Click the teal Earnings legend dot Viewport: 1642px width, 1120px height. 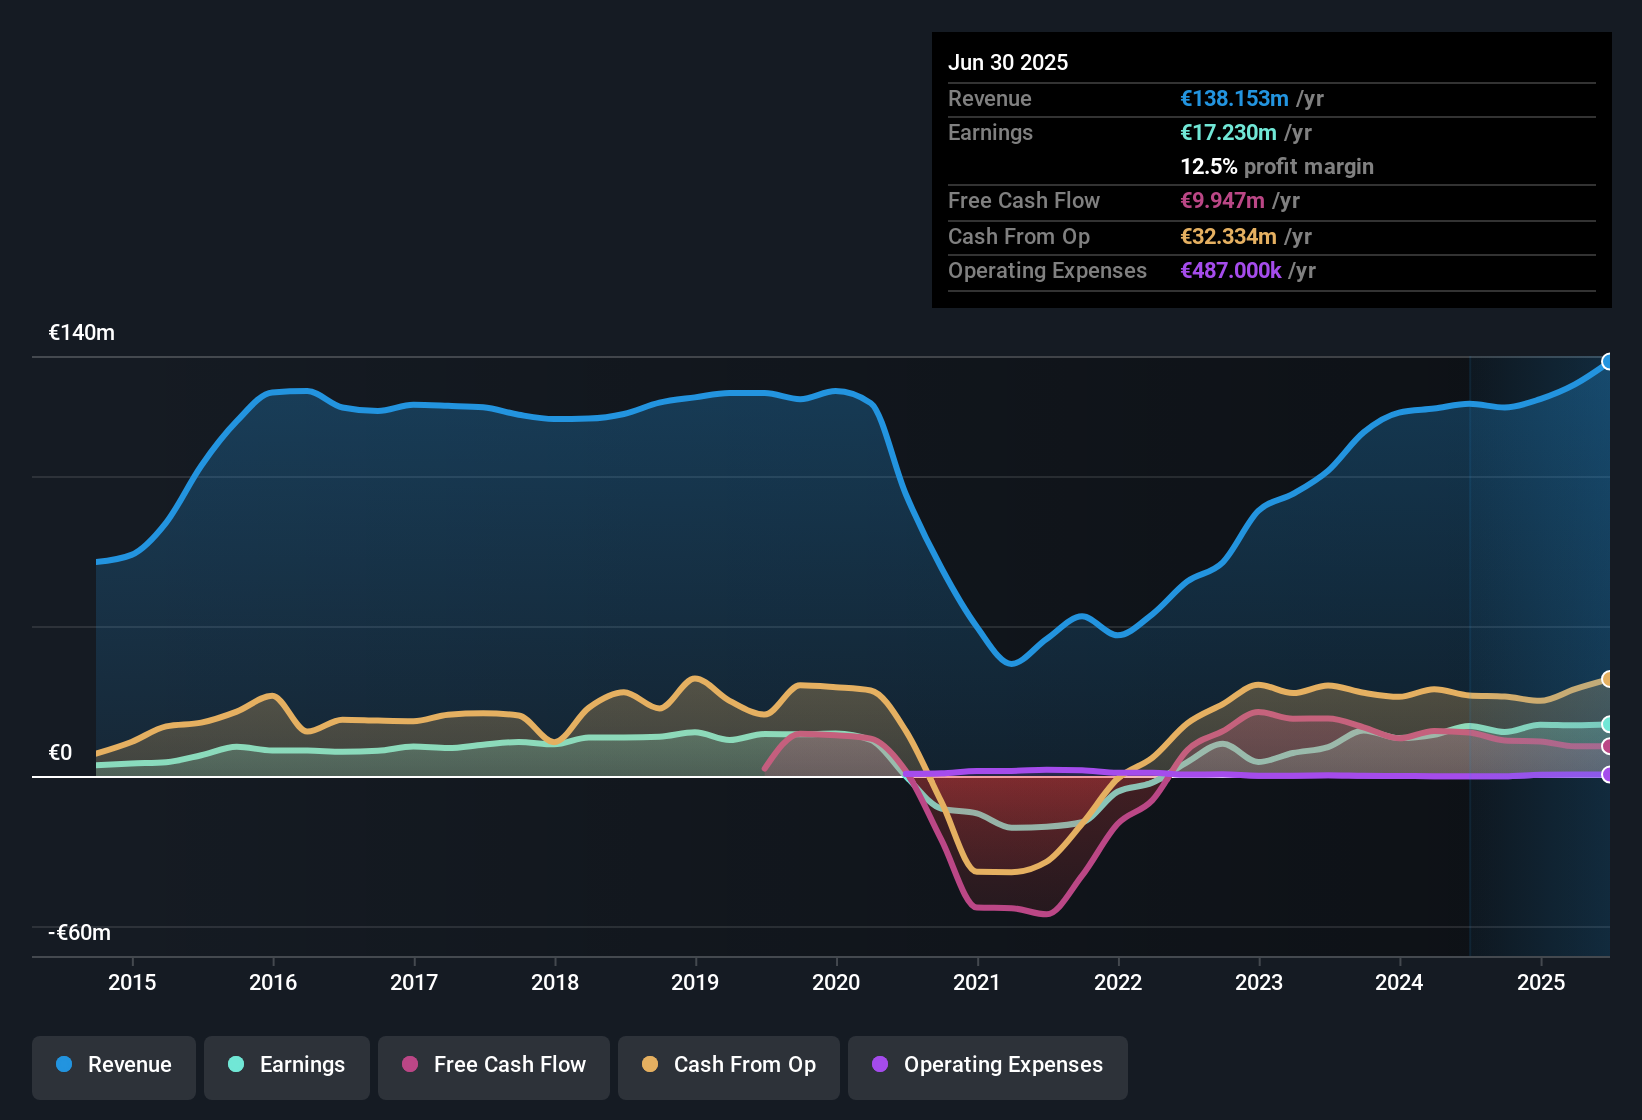coord(235,1065)
